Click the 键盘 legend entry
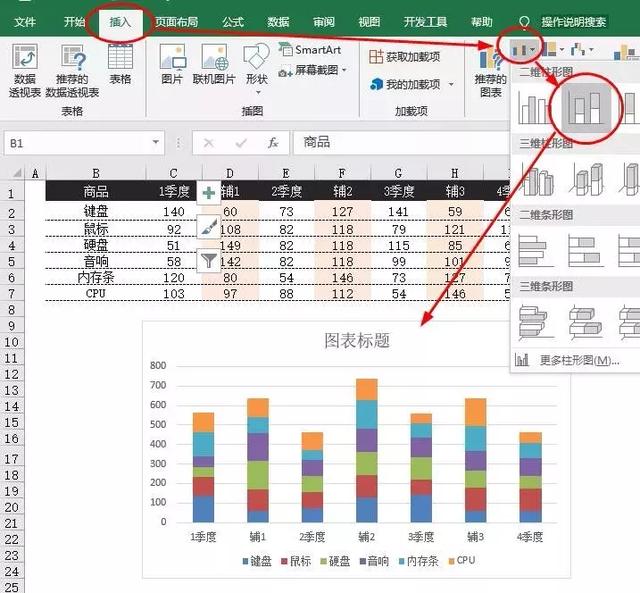Image resolution: width=640 pixels, height=593 pixels. click(257, 561)
